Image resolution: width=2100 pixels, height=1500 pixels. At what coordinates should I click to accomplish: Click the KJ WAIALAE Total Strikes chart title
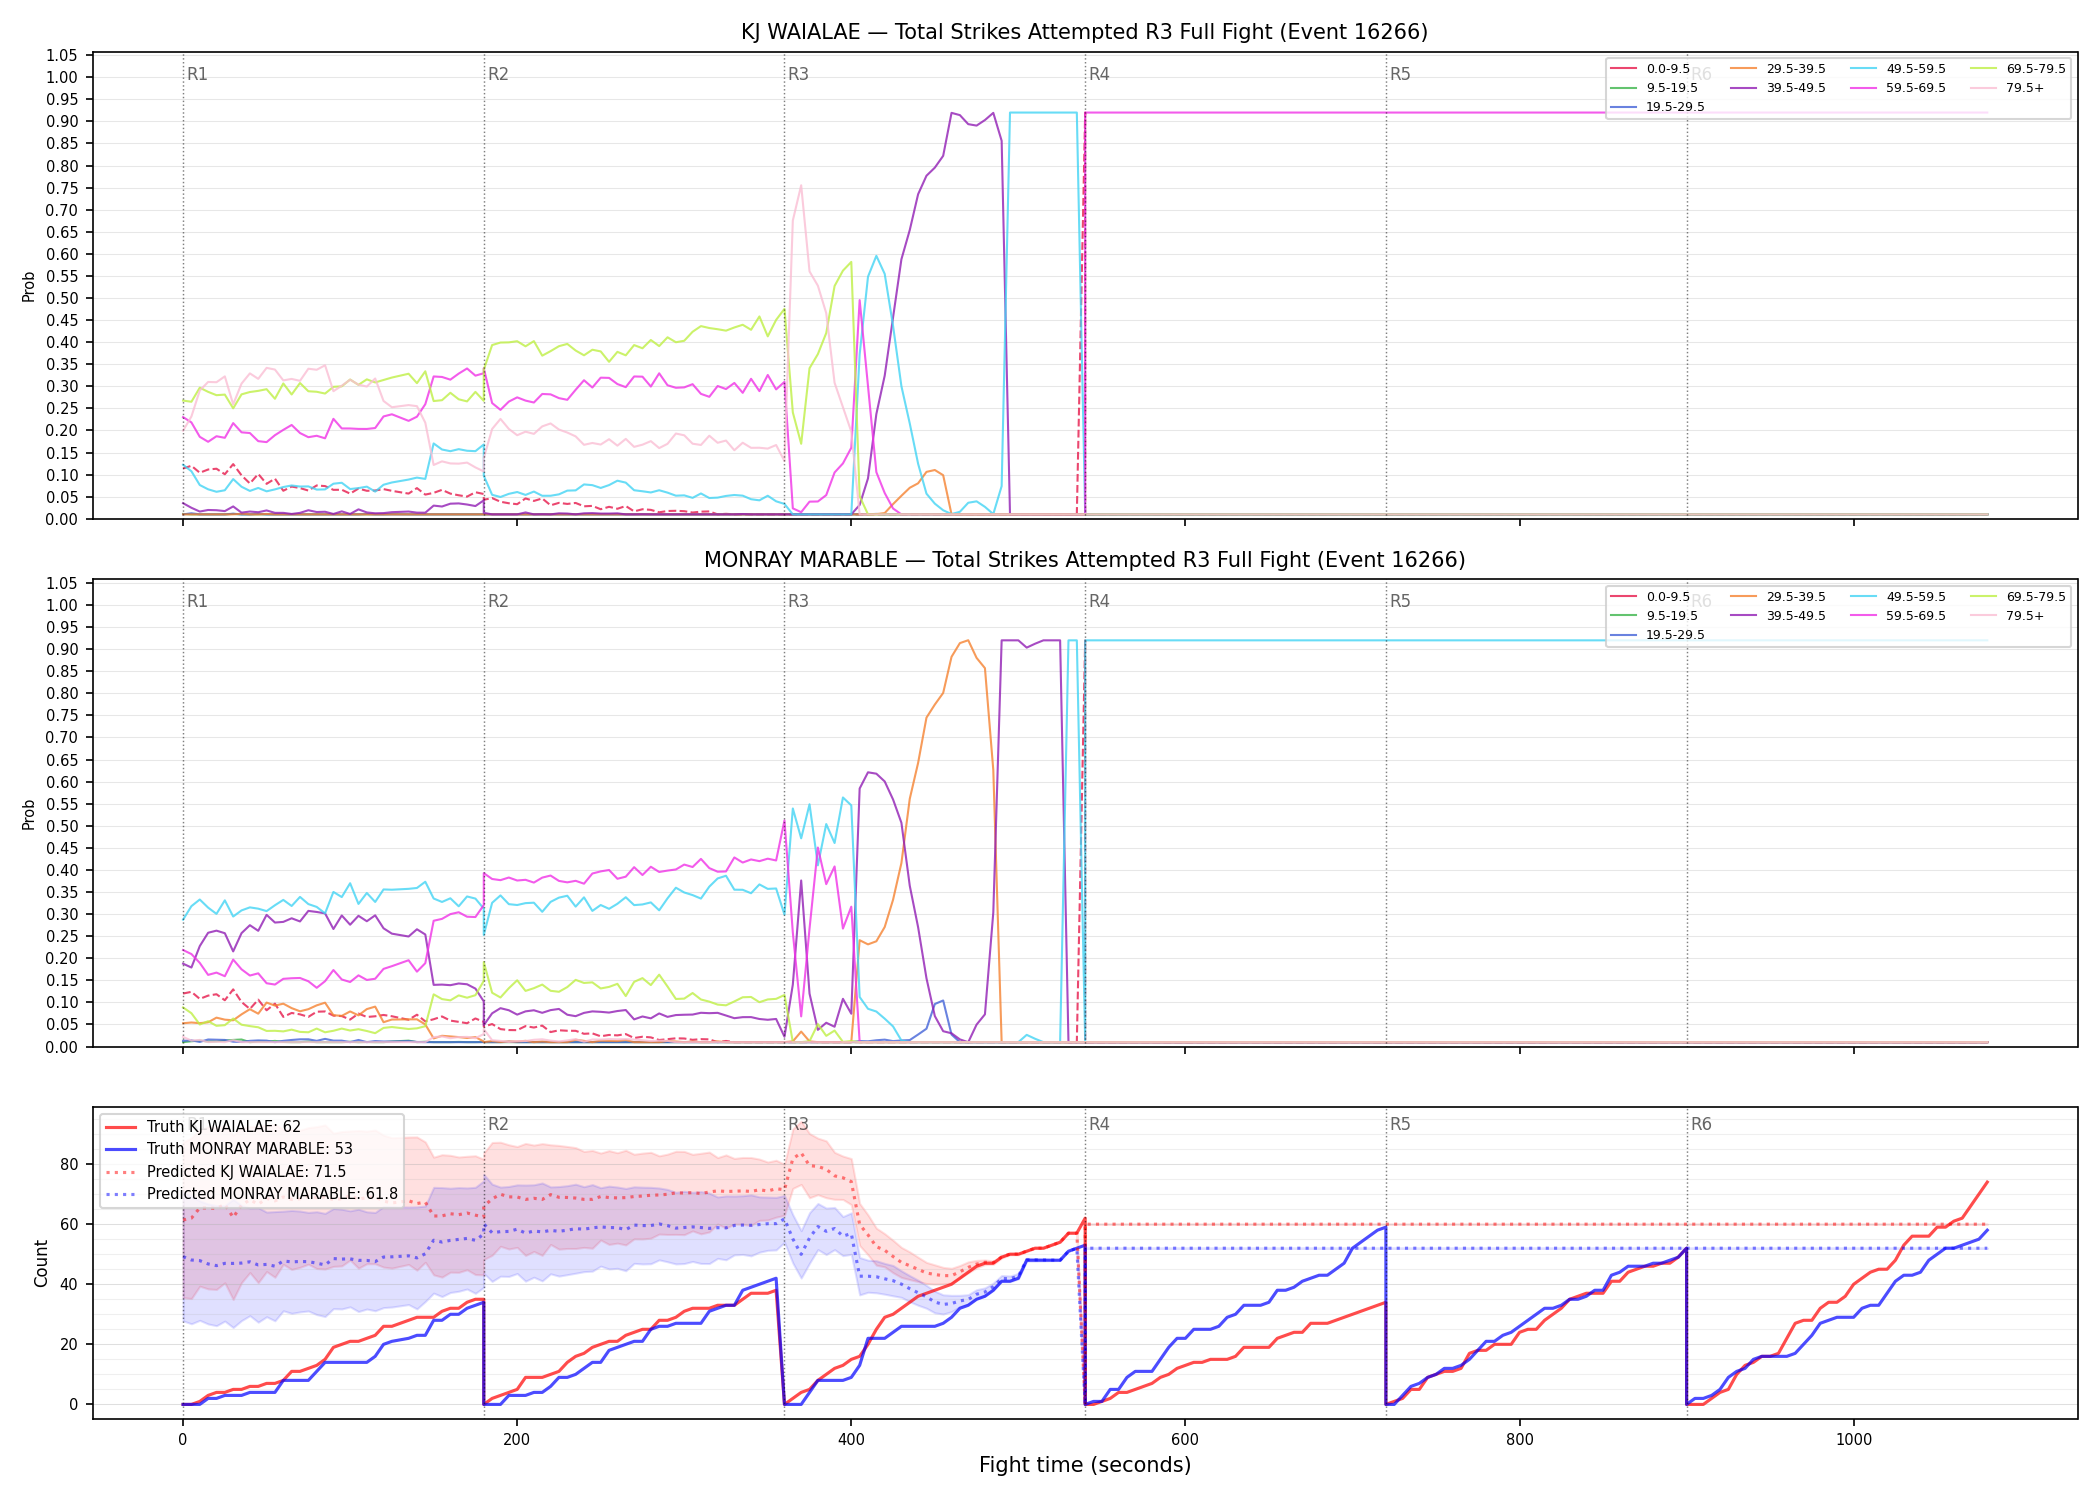1084,32
